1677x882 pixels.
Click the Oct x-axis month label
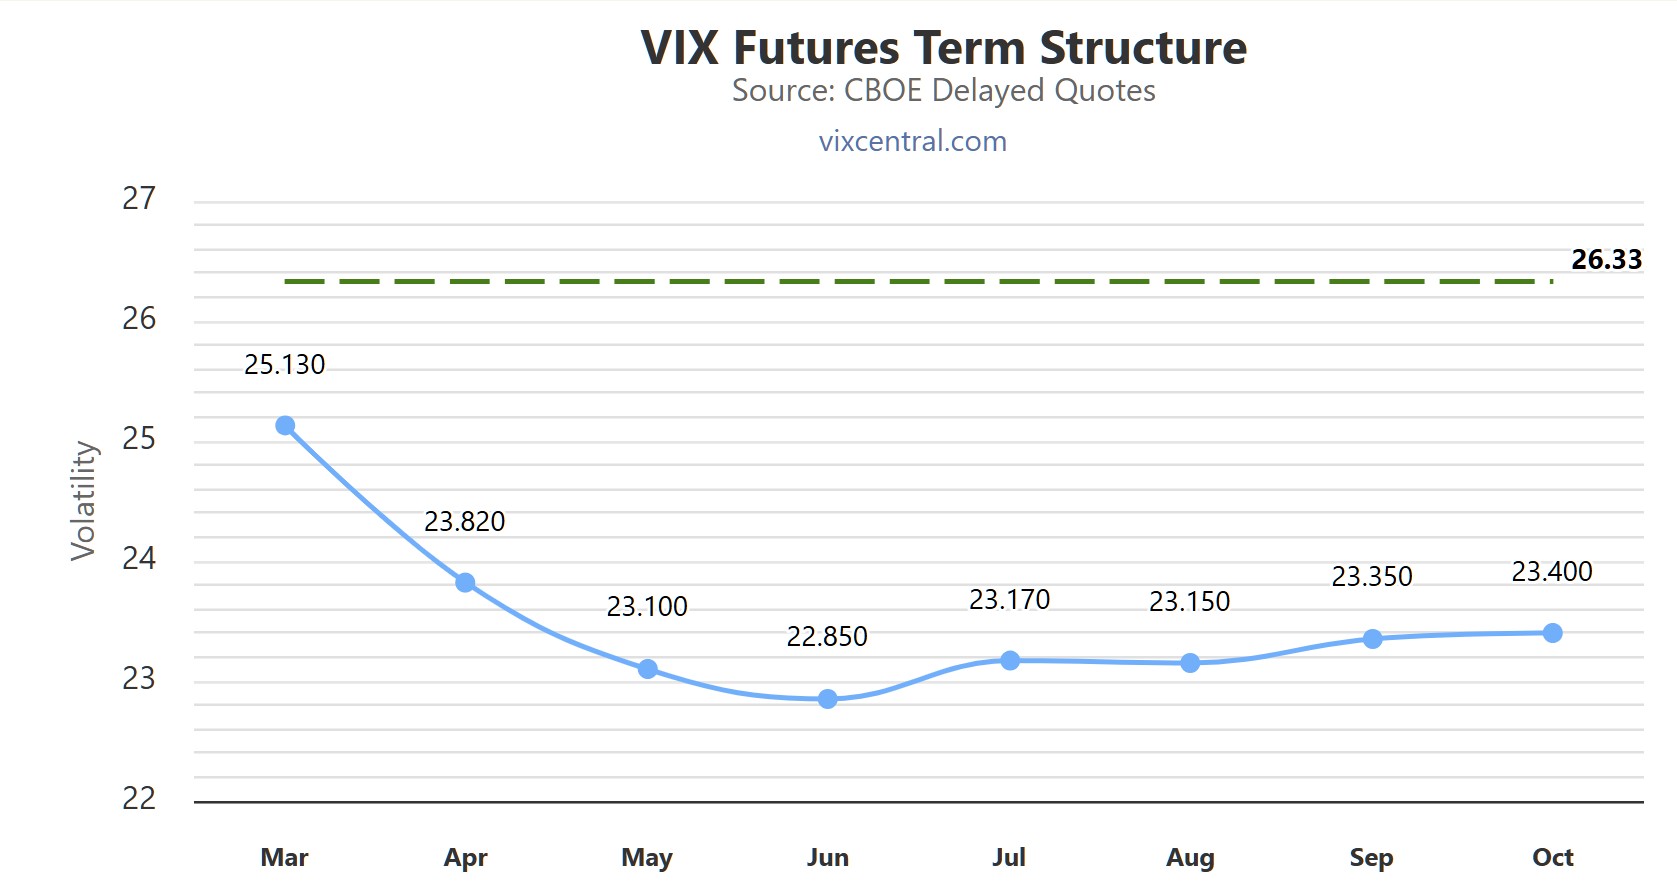coord(1552,857)
